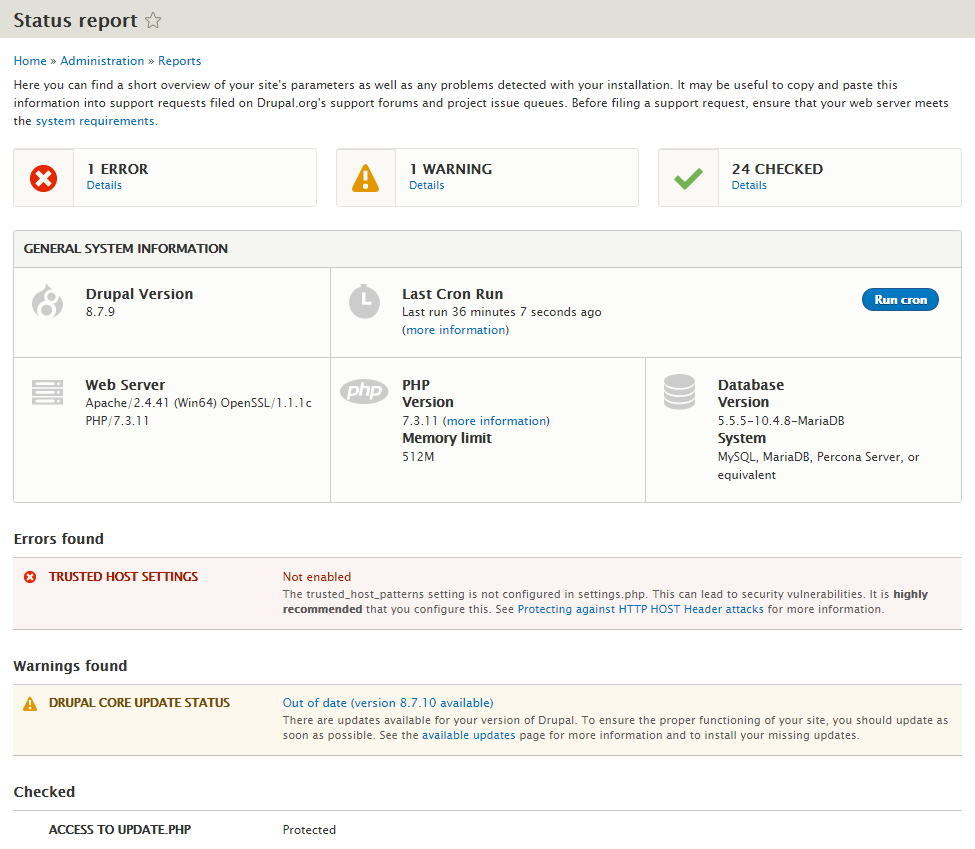The image size is (975, 849).
Task: Click the red error X icon in 1 ERROR card
Action: point(44,178)
